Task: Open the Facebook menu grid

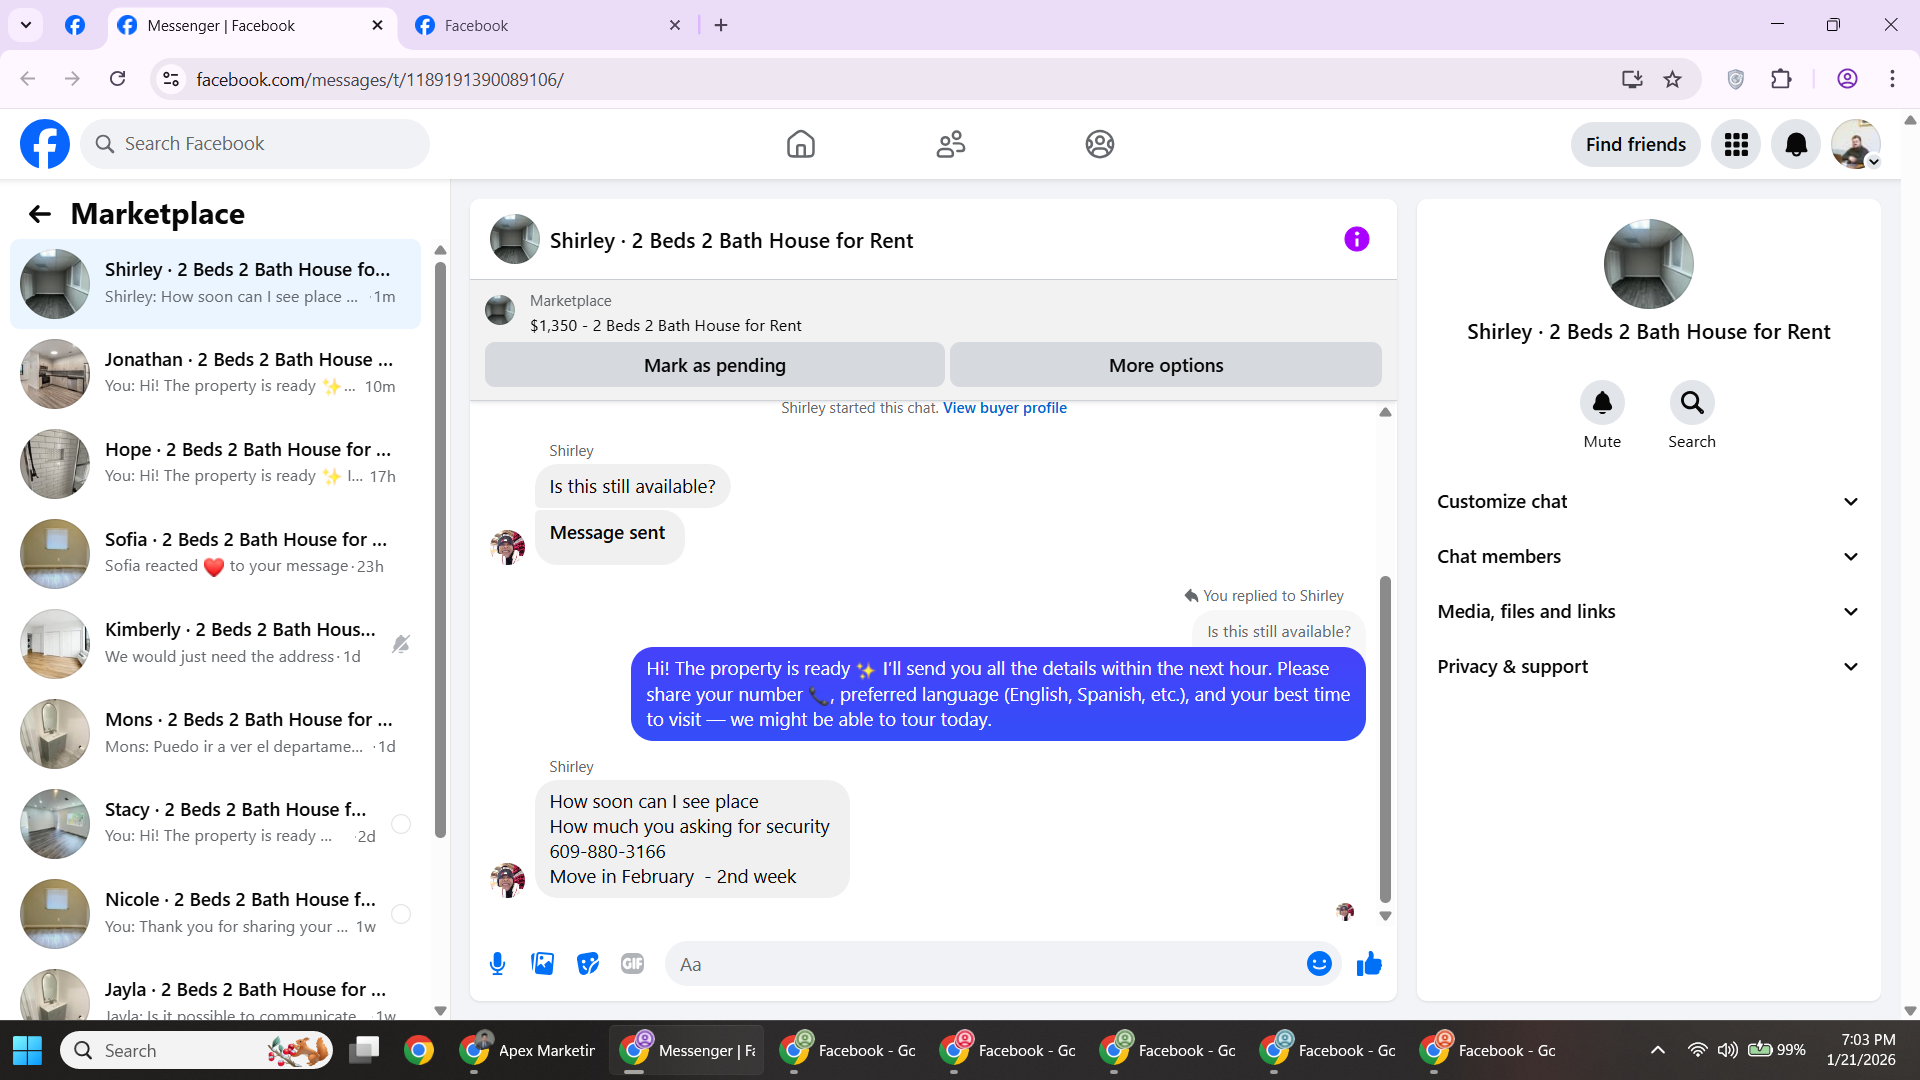Action: point(1736,145)
